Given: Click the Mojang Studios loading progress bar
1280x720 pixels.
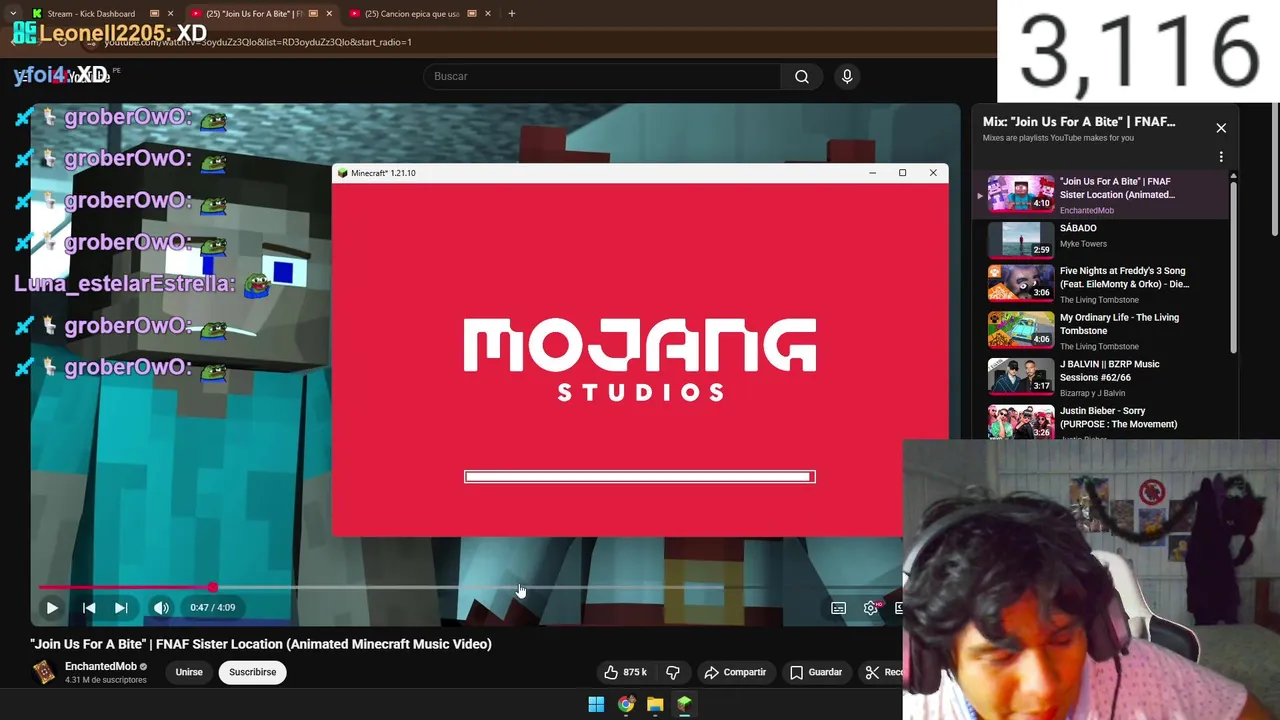Looking at the screenshot, I should tap(640, 477).
